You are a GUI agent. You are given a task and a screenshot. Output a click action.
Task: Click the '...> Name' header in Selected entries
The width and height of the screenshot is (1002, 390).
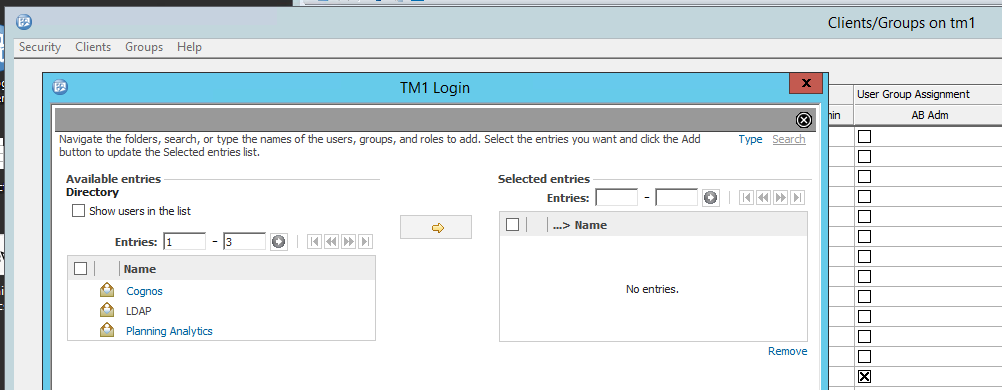(x=580, y=225)
